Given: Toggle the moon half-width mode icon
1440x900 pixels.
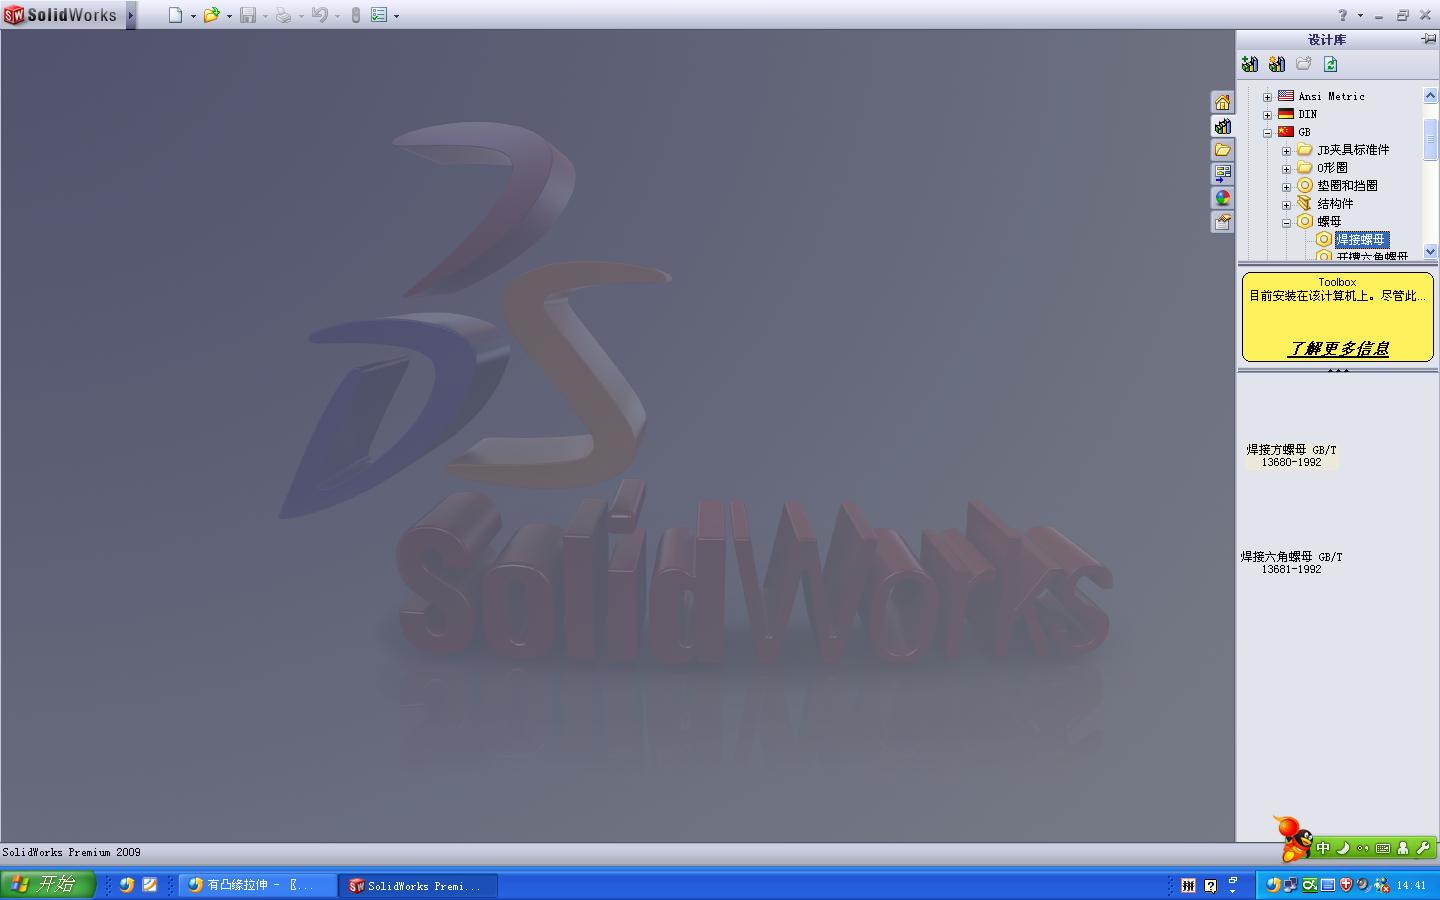Looking at the screenshot, I should (1343, 848).
